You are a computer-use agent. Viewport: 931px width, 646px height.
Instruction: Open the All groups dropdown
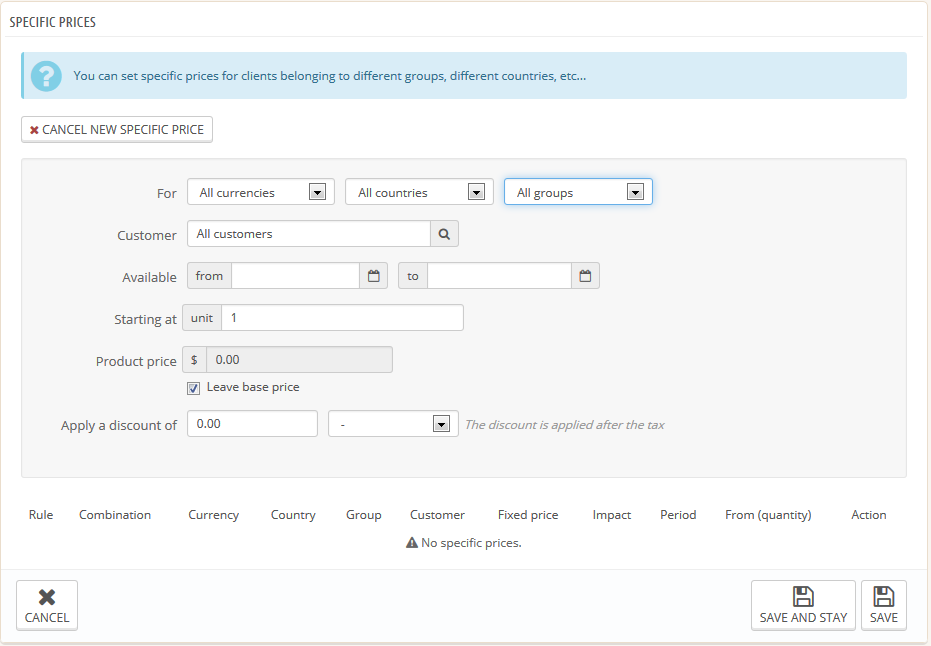point(578,192)
